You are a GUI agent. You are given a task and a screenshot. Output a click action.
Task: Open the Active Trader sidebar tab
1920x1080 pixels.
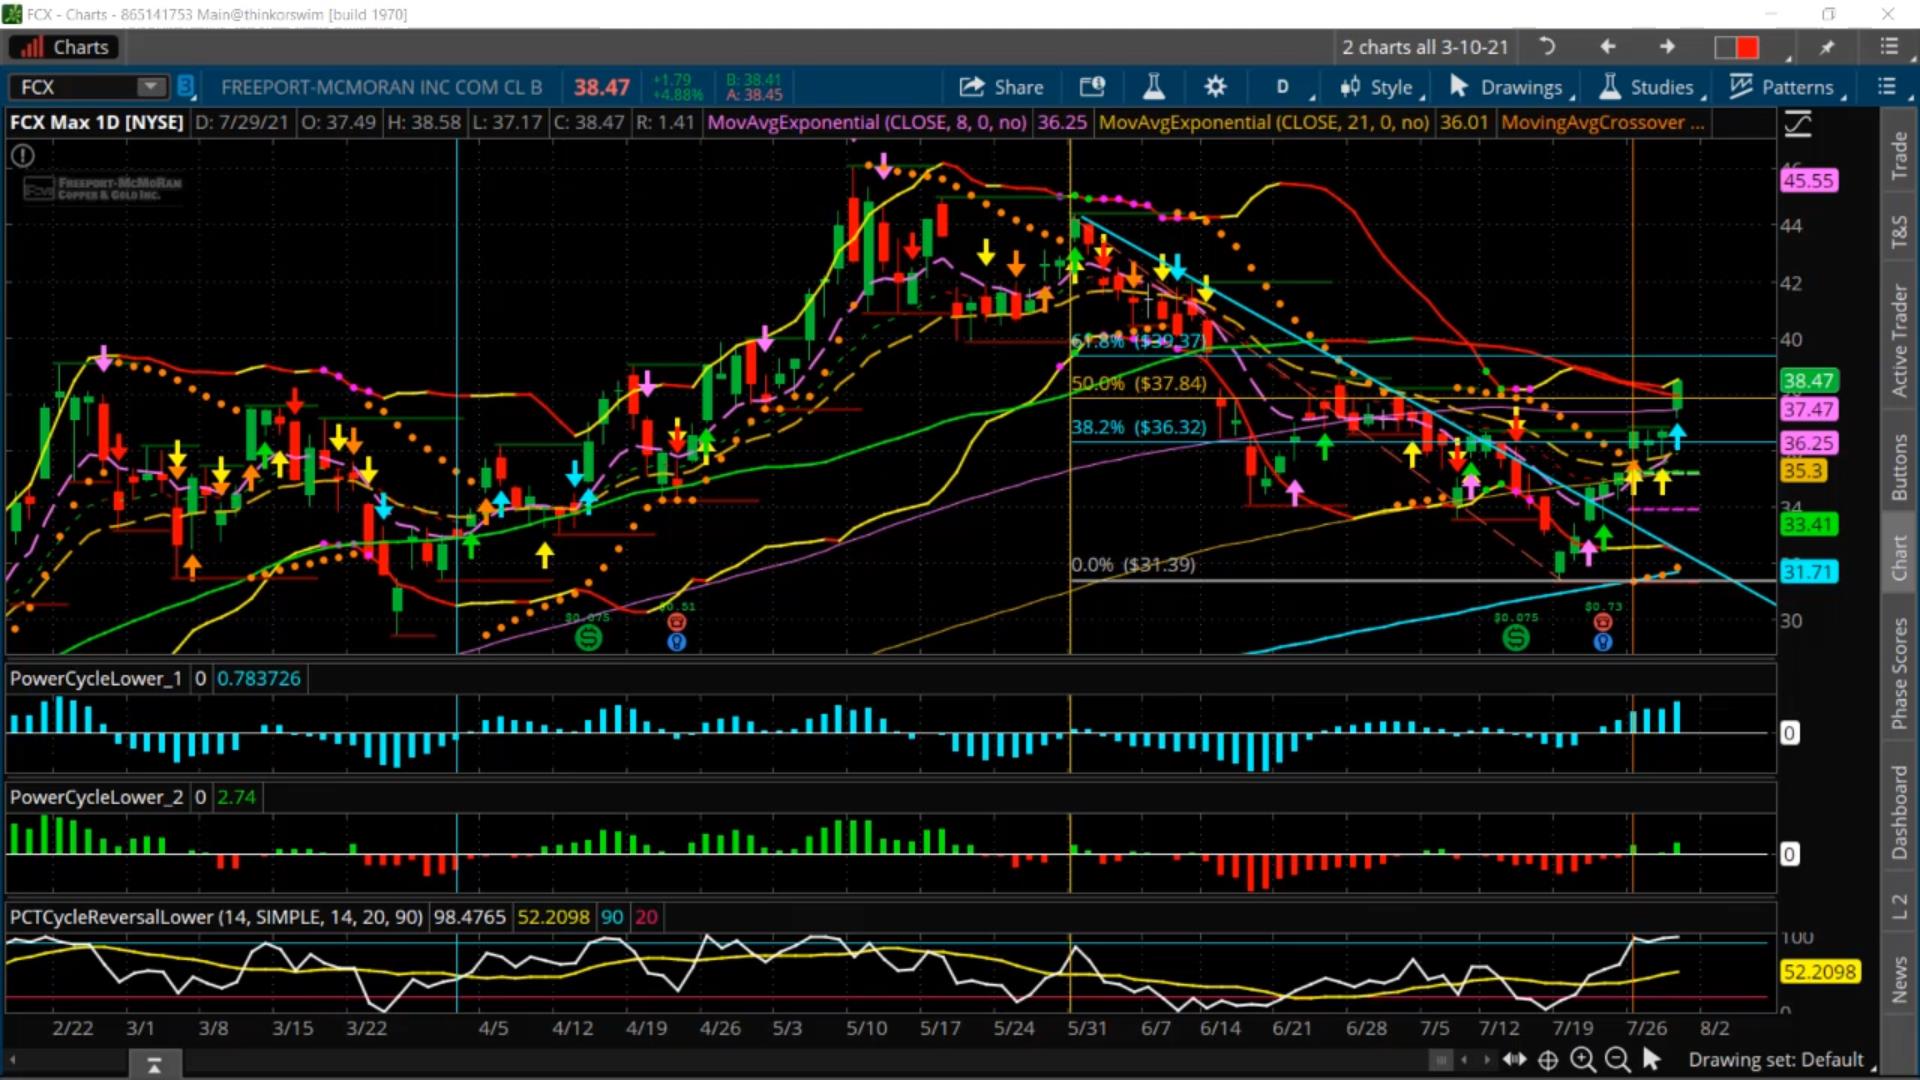1899,340
